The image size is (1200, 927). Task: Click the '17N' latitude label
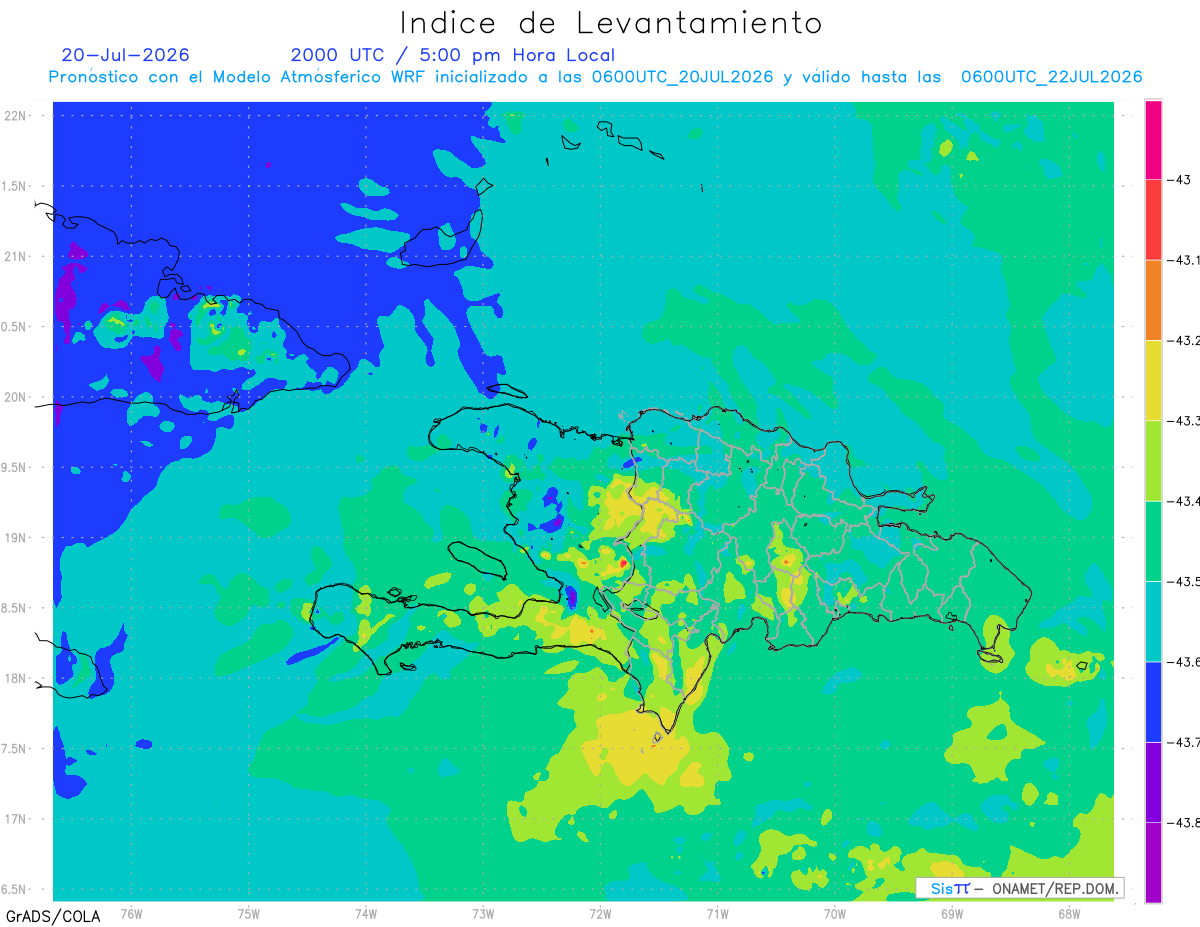(x=14, y=819)
